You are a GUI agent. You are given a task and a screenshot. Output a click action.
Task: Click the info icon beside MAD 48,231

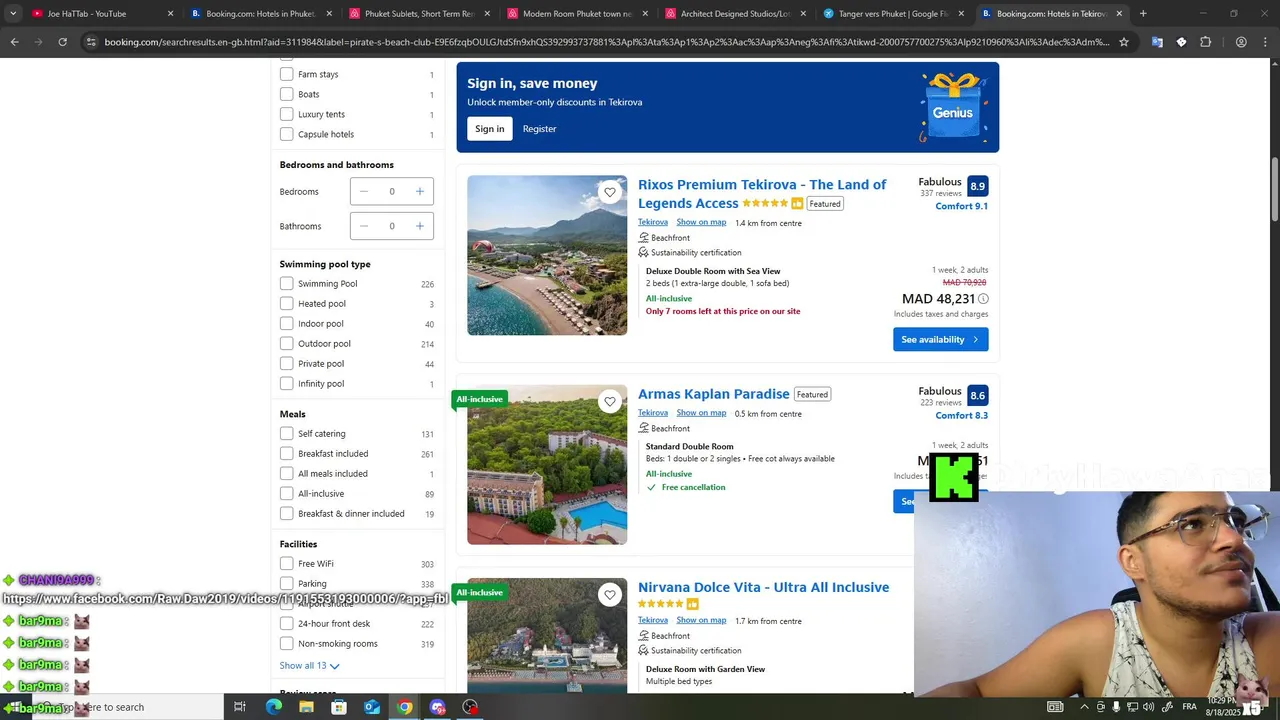pyautogui.click(x=983, y=299)
